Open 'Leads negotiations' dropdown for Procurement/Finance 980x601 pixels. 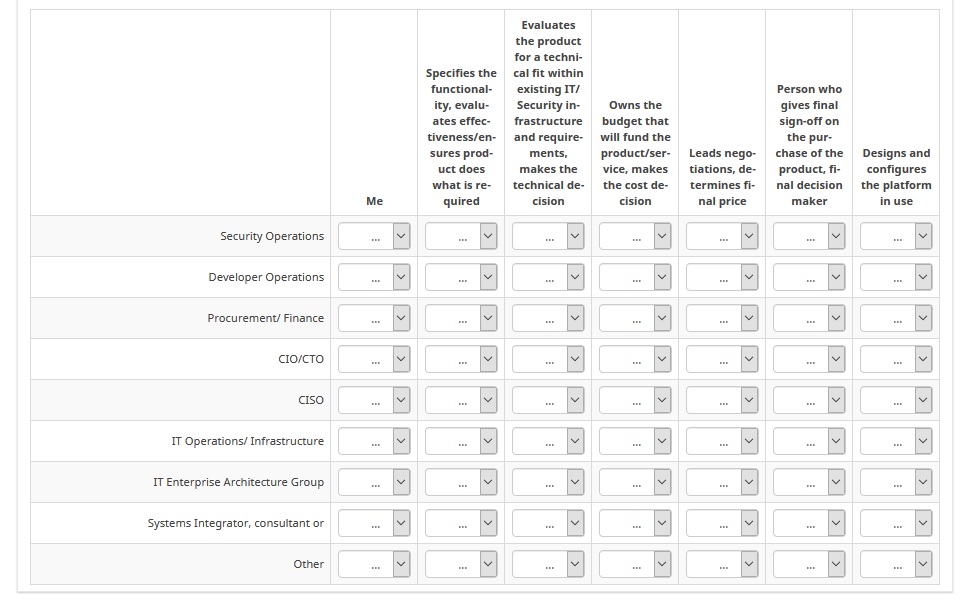pos(722,318)
